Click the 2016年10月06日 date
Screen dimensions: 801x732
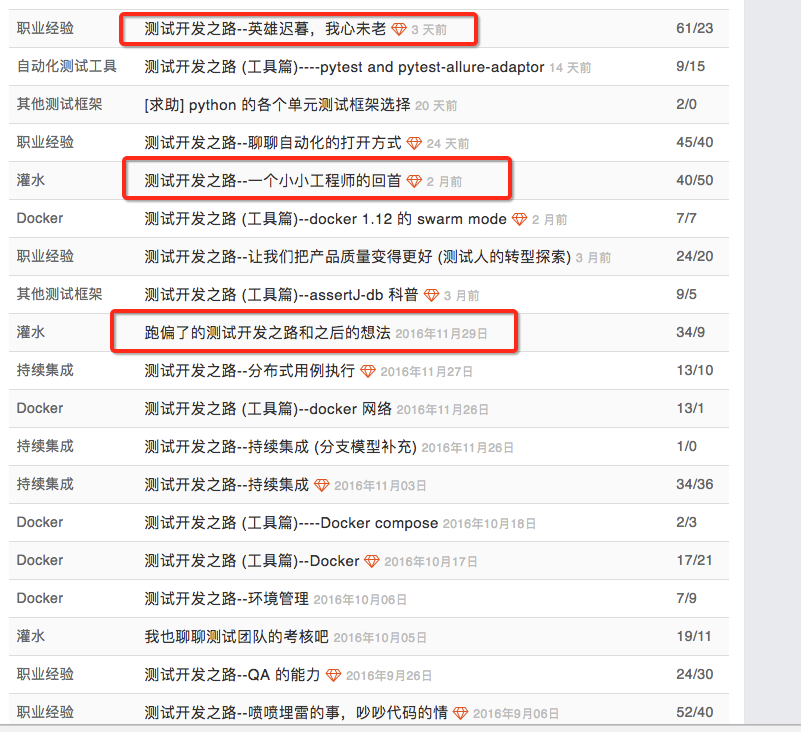click(360, 600)
